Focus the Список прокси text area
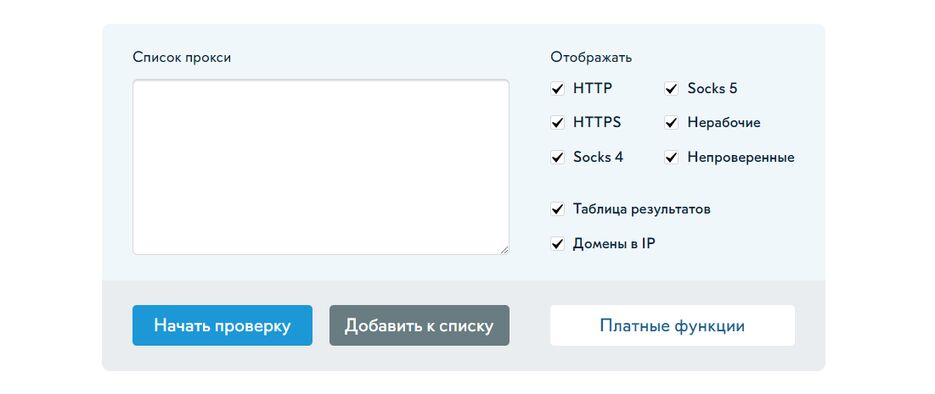This screenshot has height=394, width=935. point(321,167)
